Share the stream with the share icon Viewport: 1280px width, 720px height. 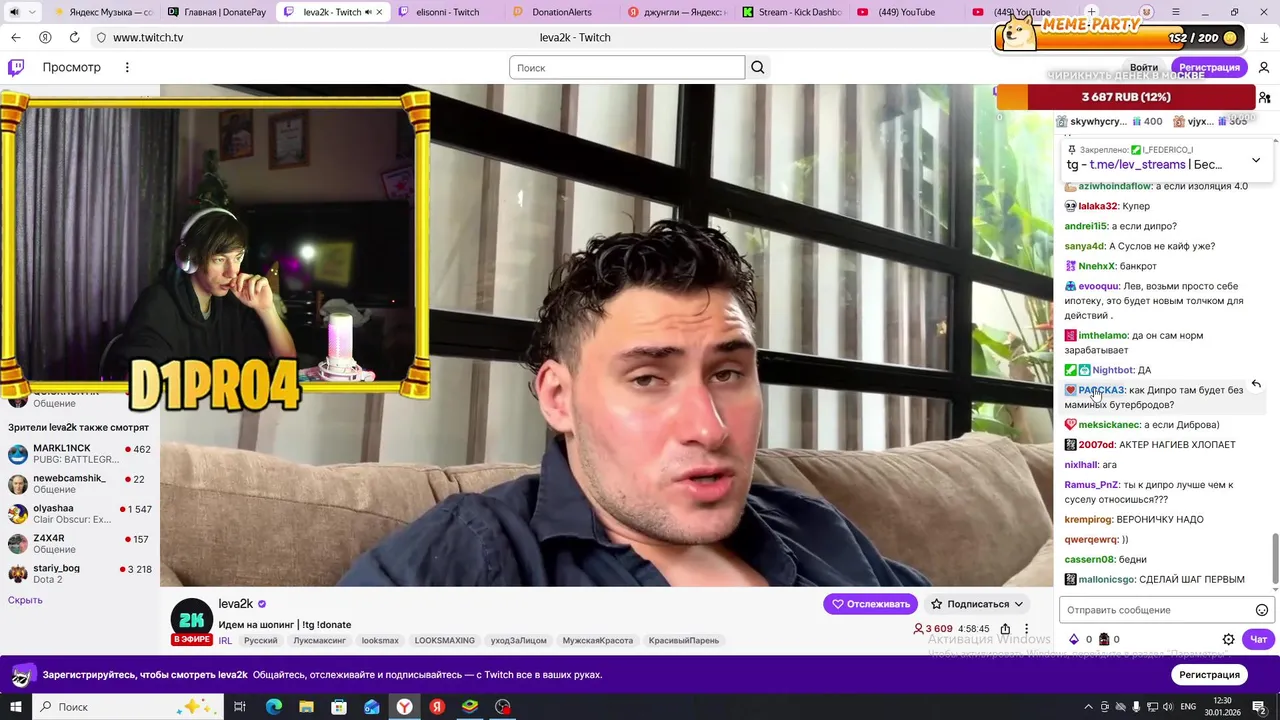[x=1005, y=629]
